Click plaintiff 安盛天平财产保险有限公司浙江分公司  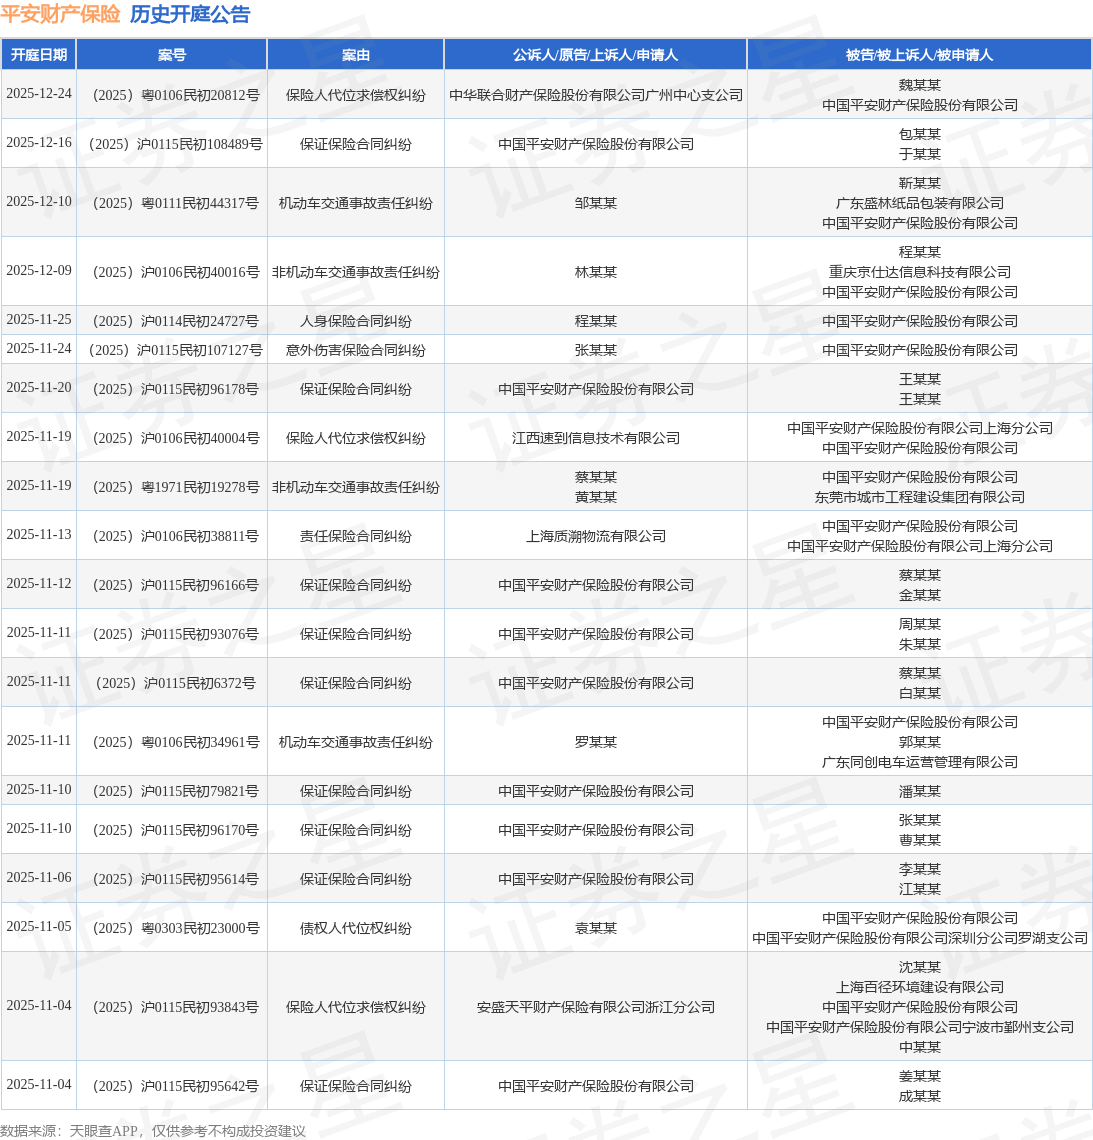point(596,1007)
